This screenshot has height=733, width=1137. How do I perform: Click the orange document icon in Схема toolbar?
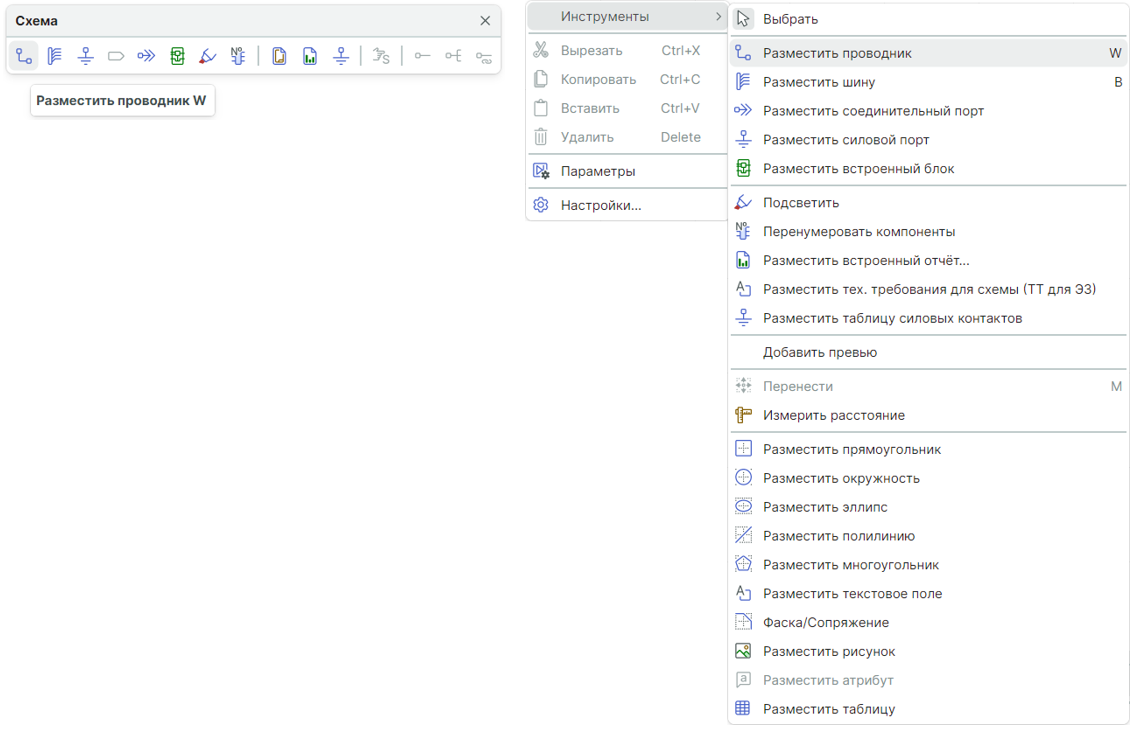click(279, 56)
